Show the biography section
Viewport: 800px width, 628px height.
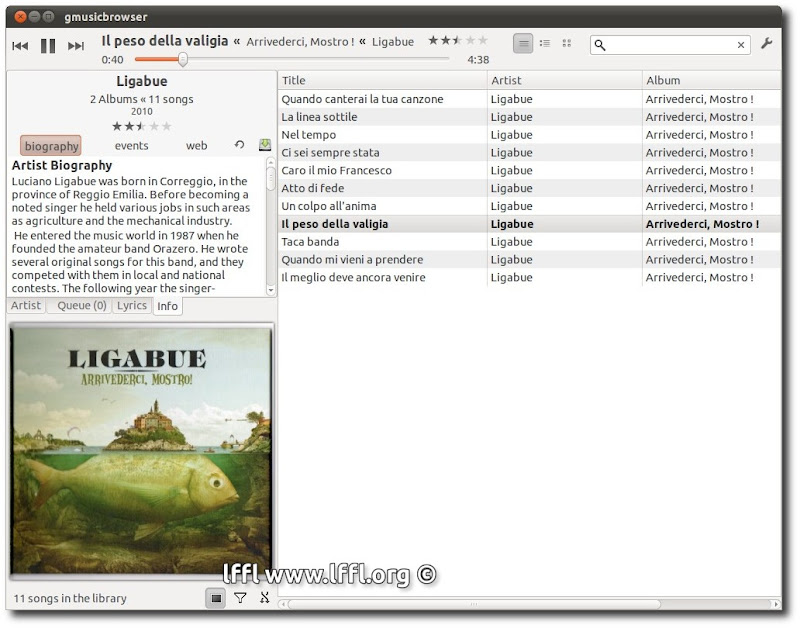[51, 146]
